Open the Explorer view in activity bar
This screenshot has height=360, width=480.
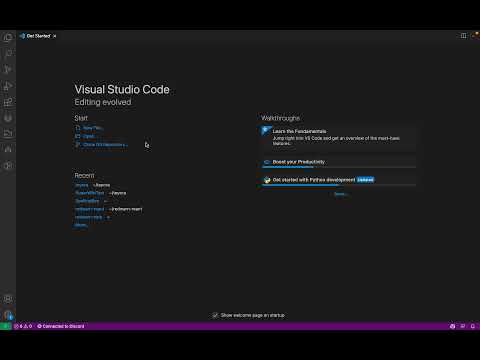8,37
